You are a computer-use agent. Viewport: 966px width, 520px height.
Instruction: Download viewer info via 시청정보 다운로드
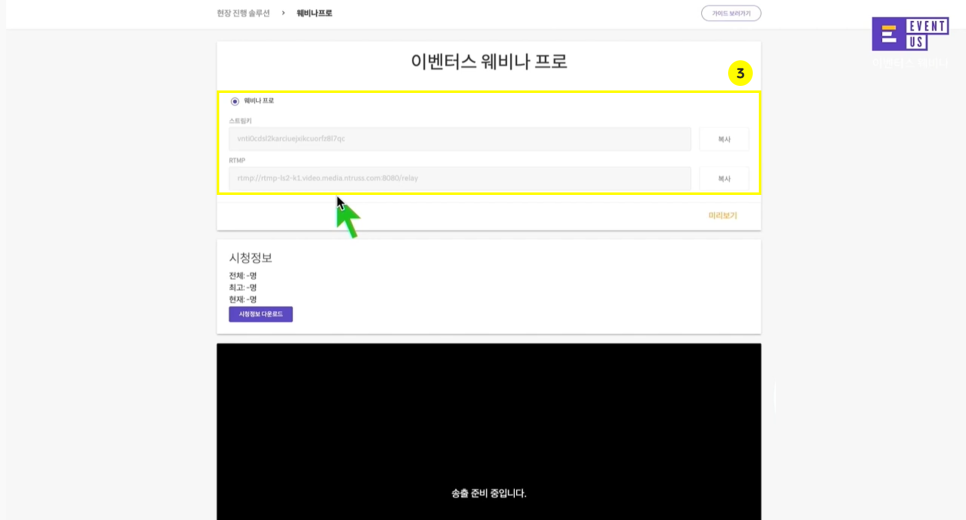tap(261, 314)
